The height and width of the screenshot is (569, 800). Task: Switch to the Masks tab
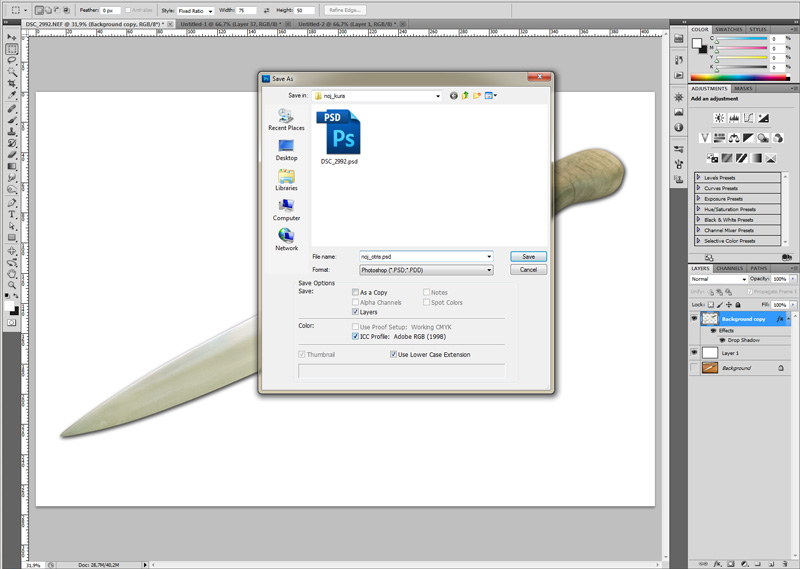click(x=743, y=88)
